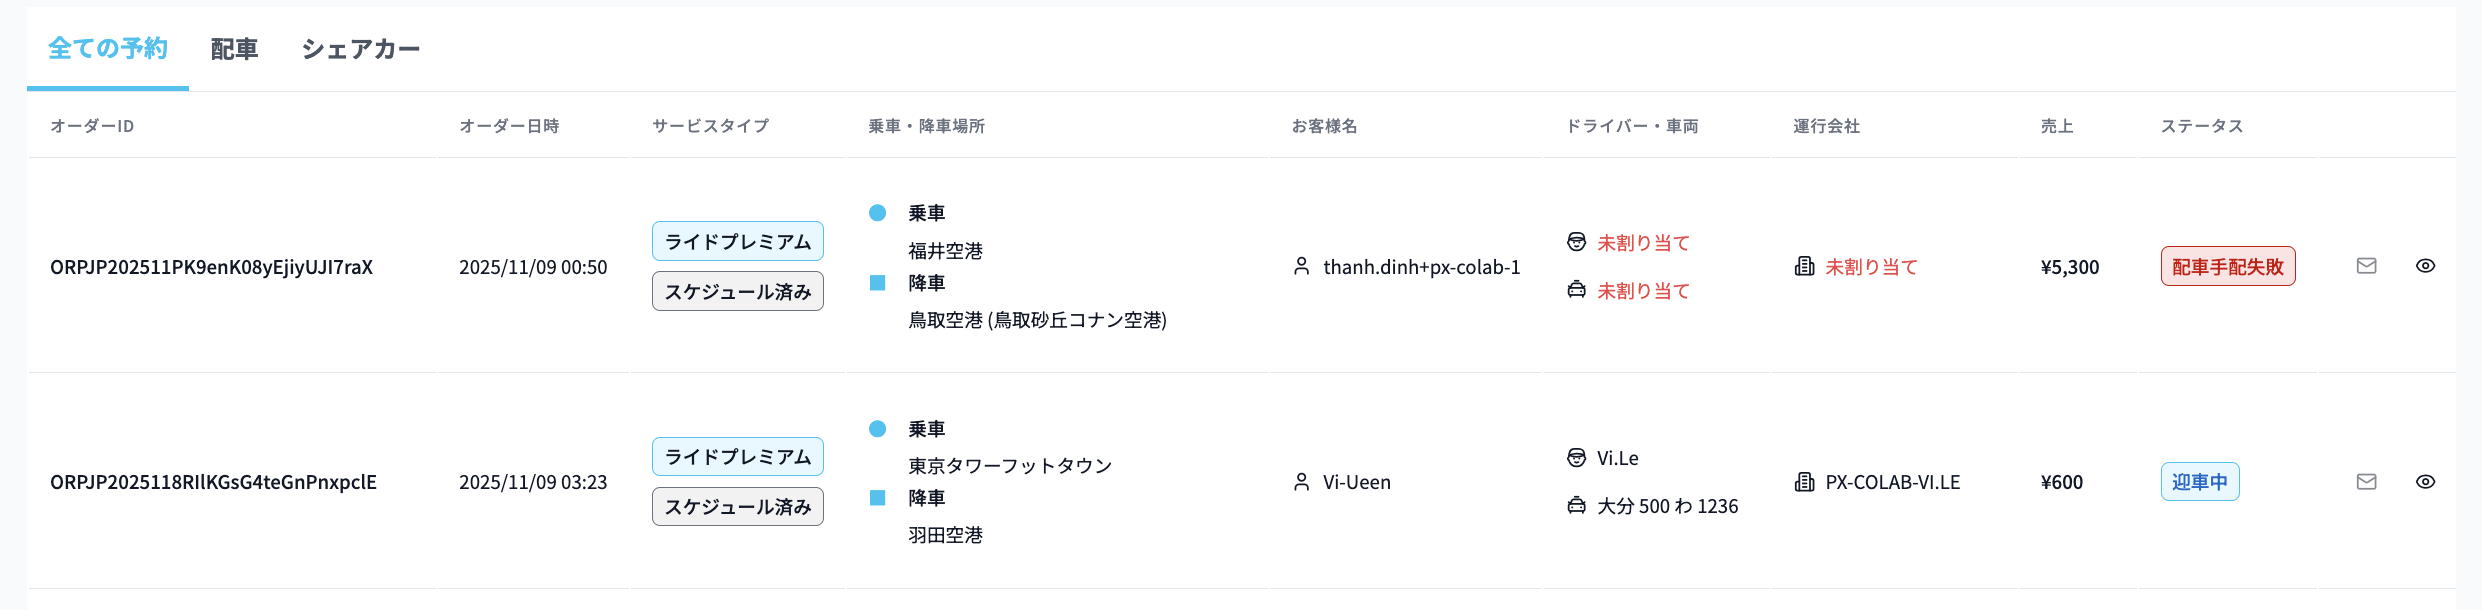The height and width of the screenshot is (610, 2482).
Task: Click the driver icon next to Vi.Le
Action: (x=1577, y=457)
